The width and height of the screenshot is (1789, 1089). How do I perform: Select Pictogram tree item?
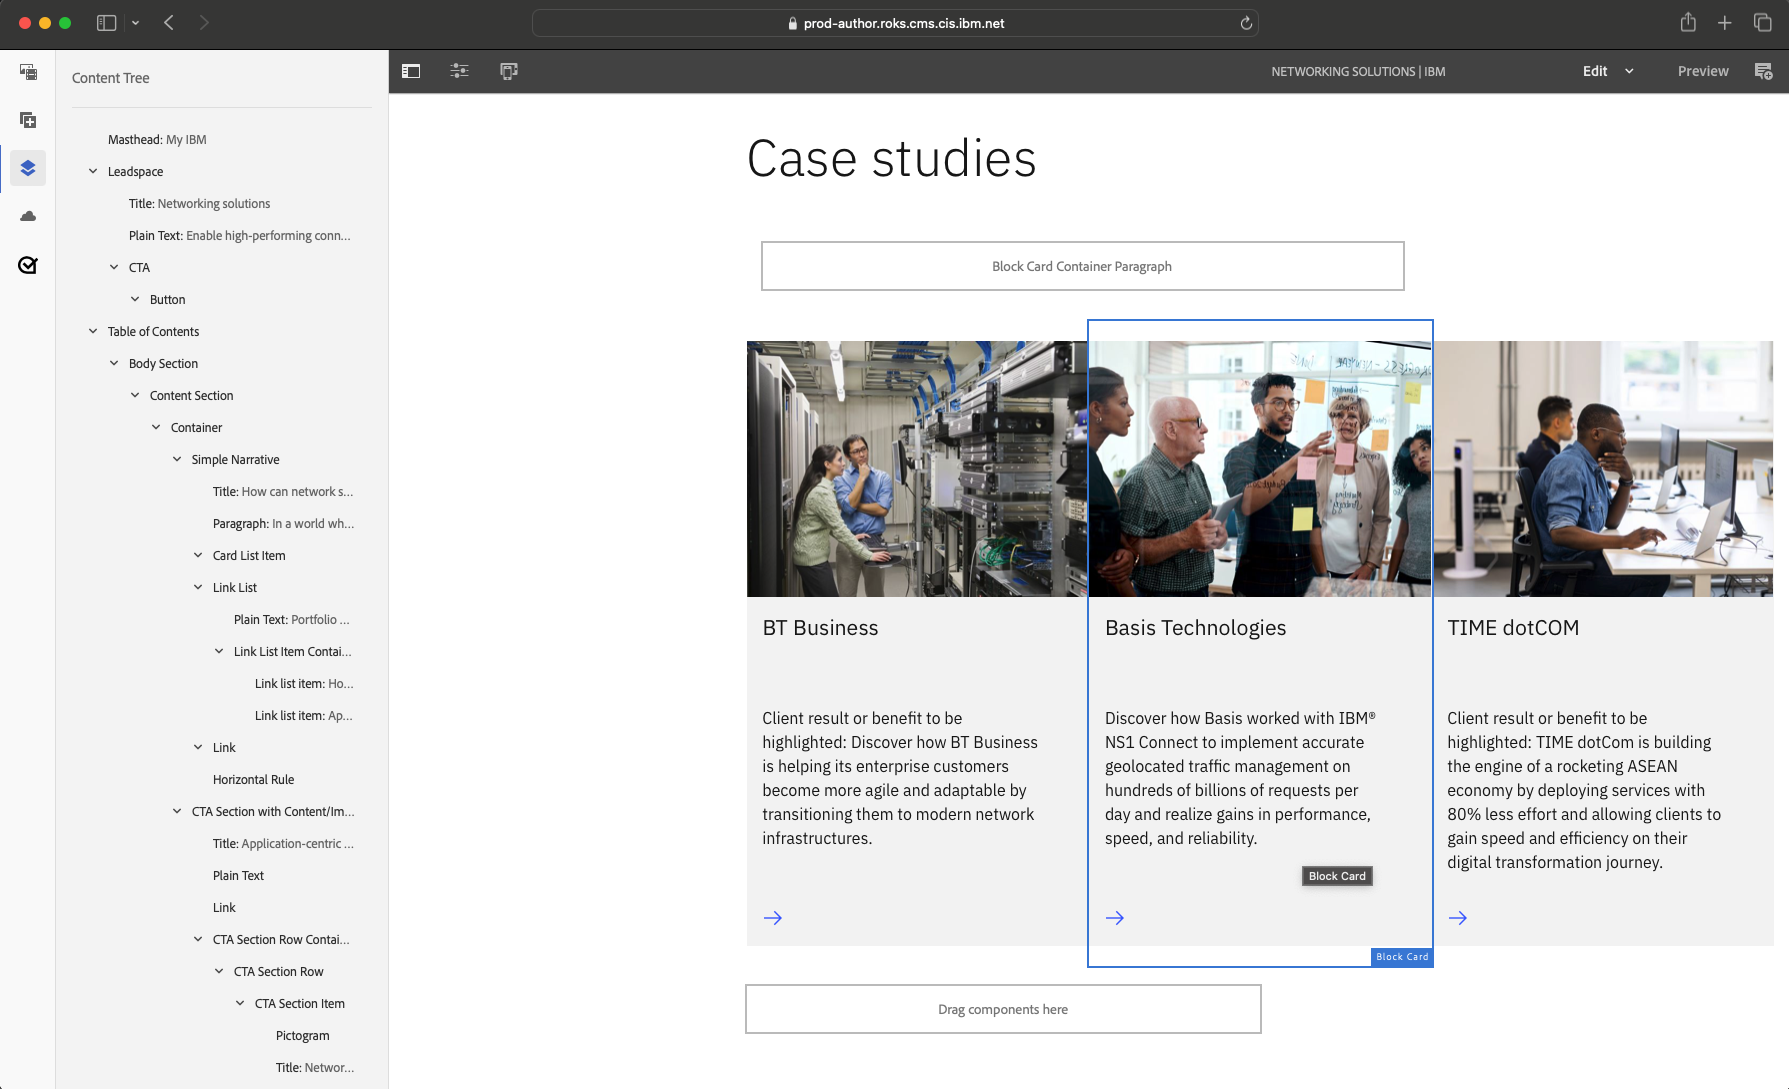click(x=302, y=1035)
